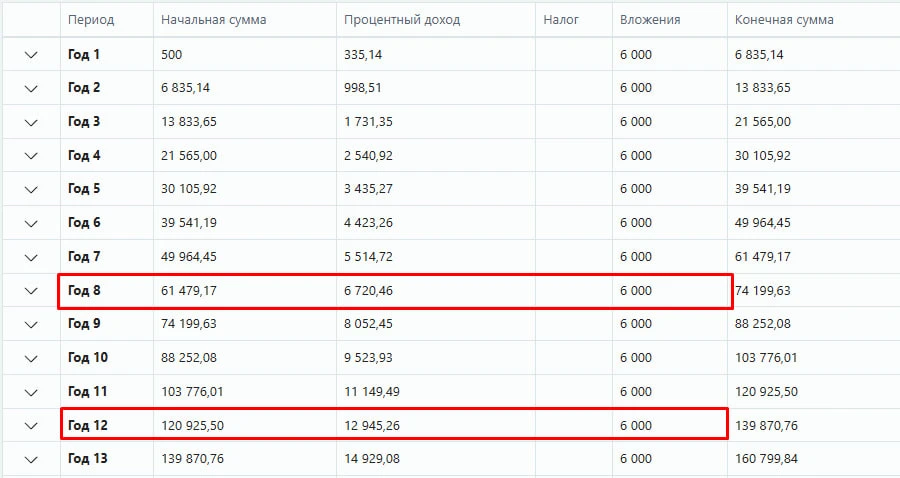The height and width of the screenshot is (478, 900).
Task: Click final amount 74 199,63 in Год 8
Action: tap(763, 290)
